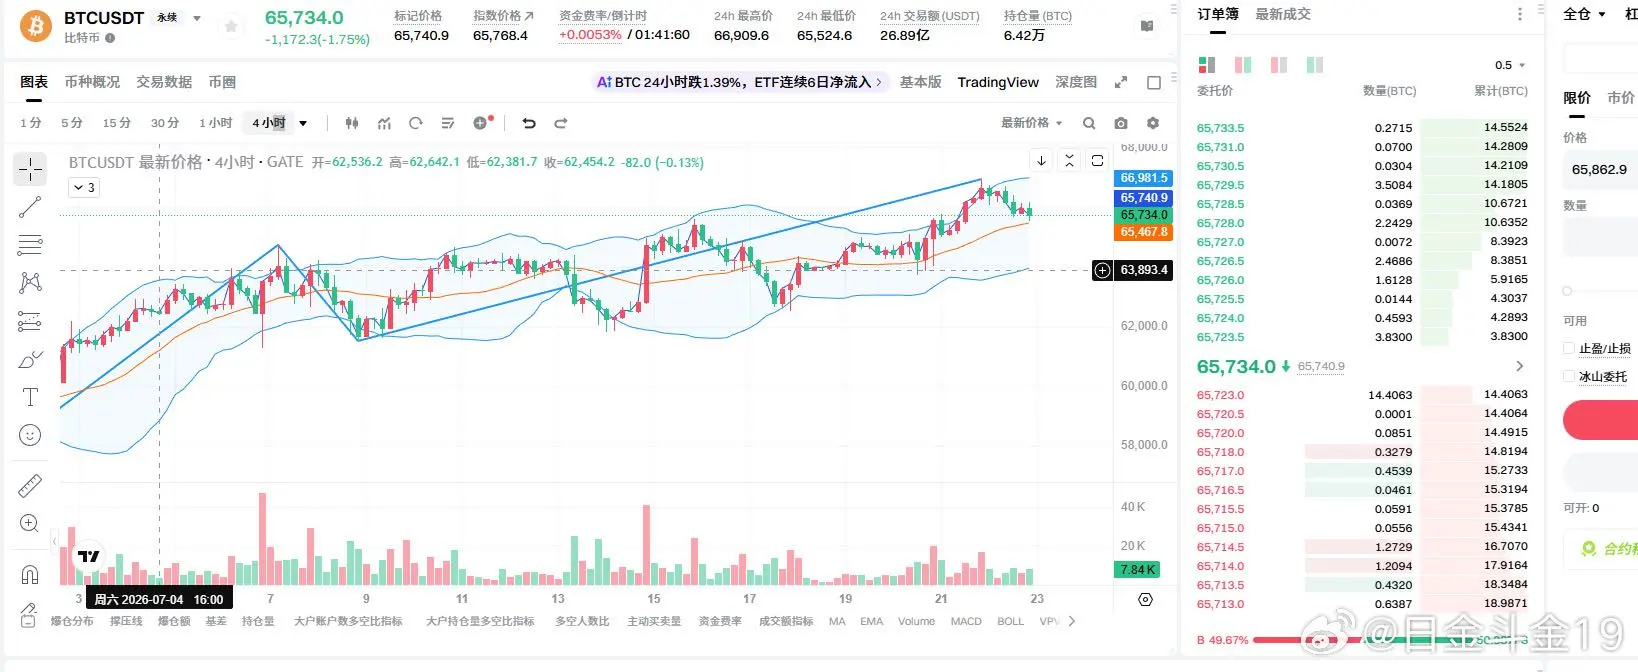This screenshot has height=672, width=1638.
Task: Show both buy and sell orders view
Action: coord(1207,65)
